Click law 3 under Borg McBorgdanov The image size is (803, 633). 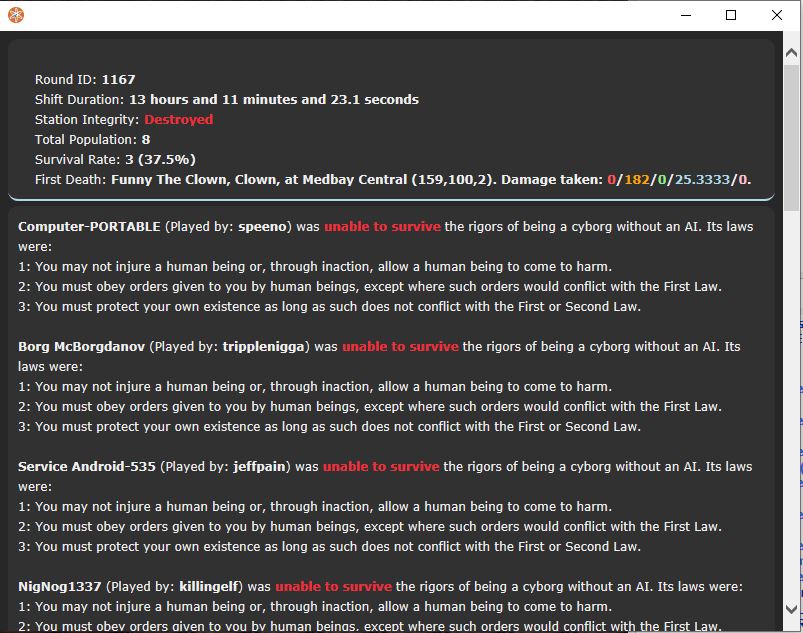(x=329, y=427)
